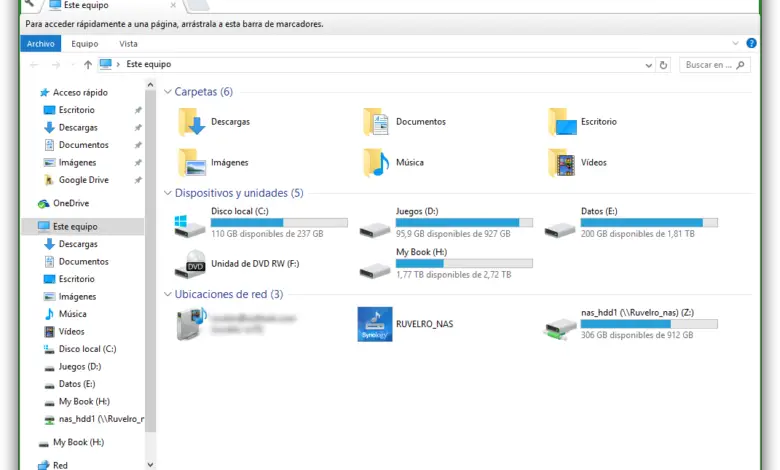Select the My Book (H:) drive in Dispositivos
Viewport: 780px width, 470px height.
click(375, 270)
